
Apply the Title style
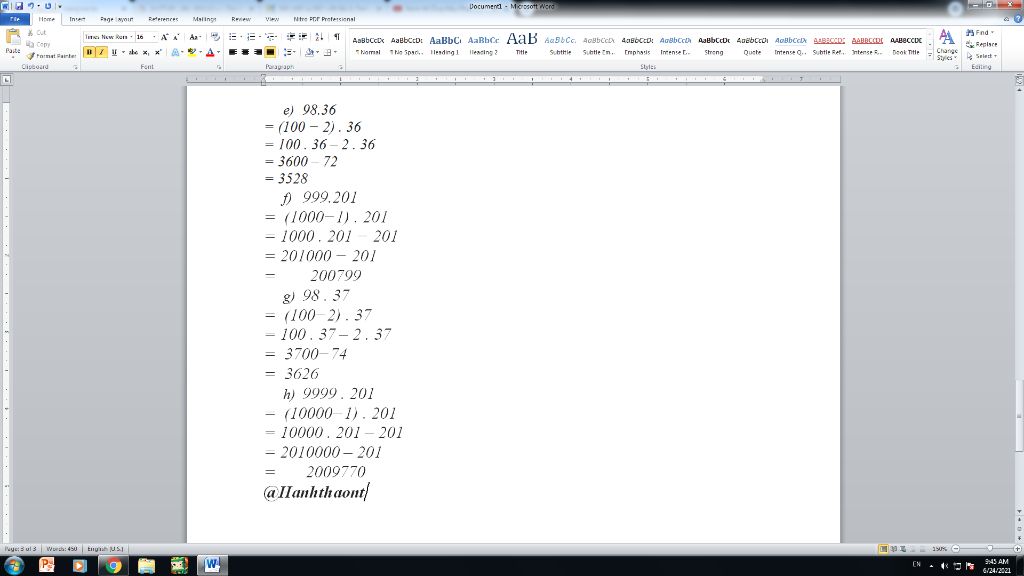tap(522, 44)
